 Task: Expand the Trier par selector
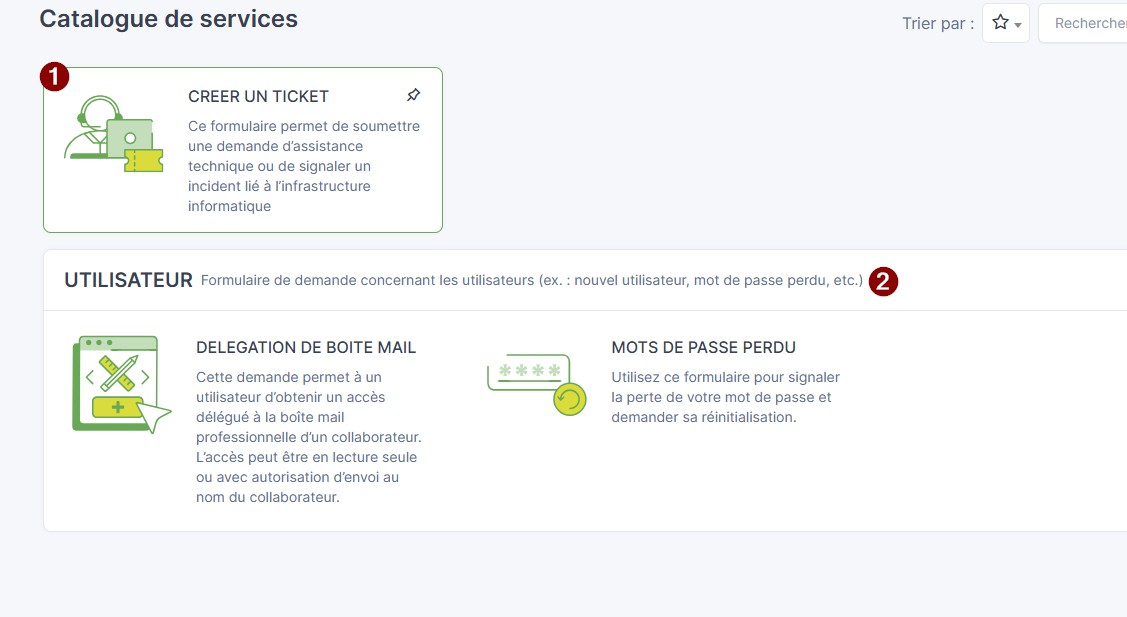click(1005, 22)
